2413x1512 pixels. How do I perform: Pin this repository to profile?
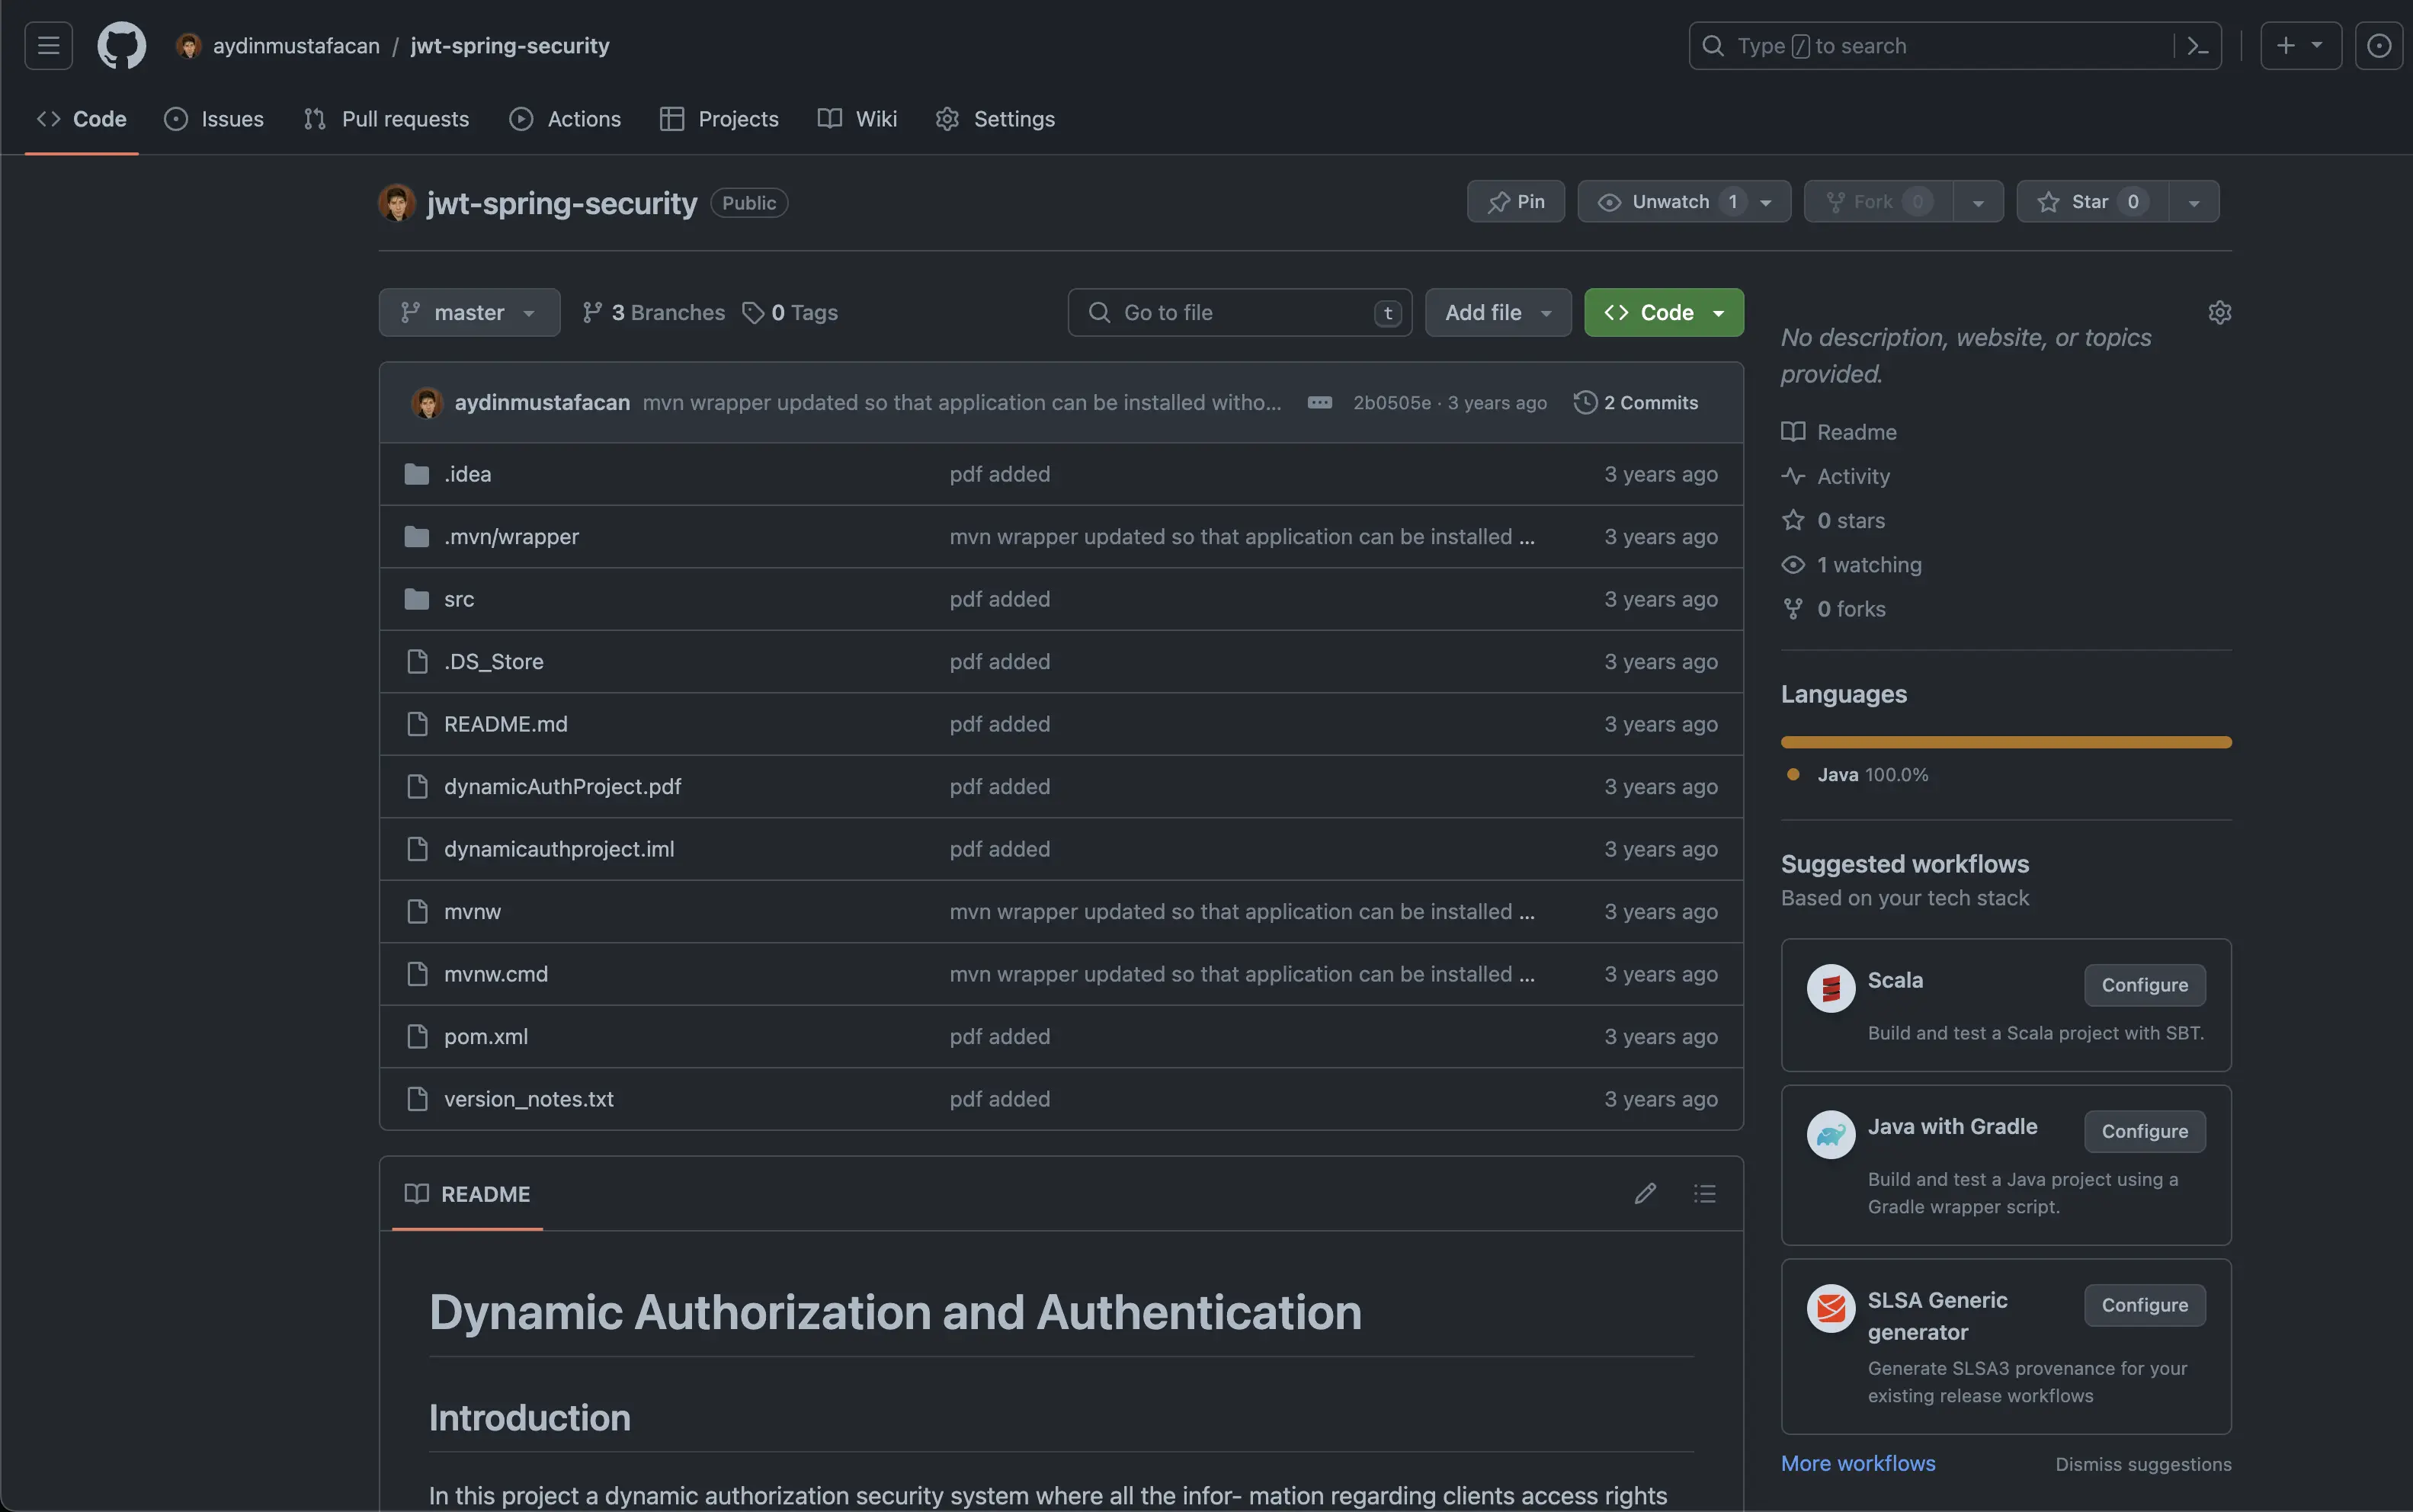1515,202
